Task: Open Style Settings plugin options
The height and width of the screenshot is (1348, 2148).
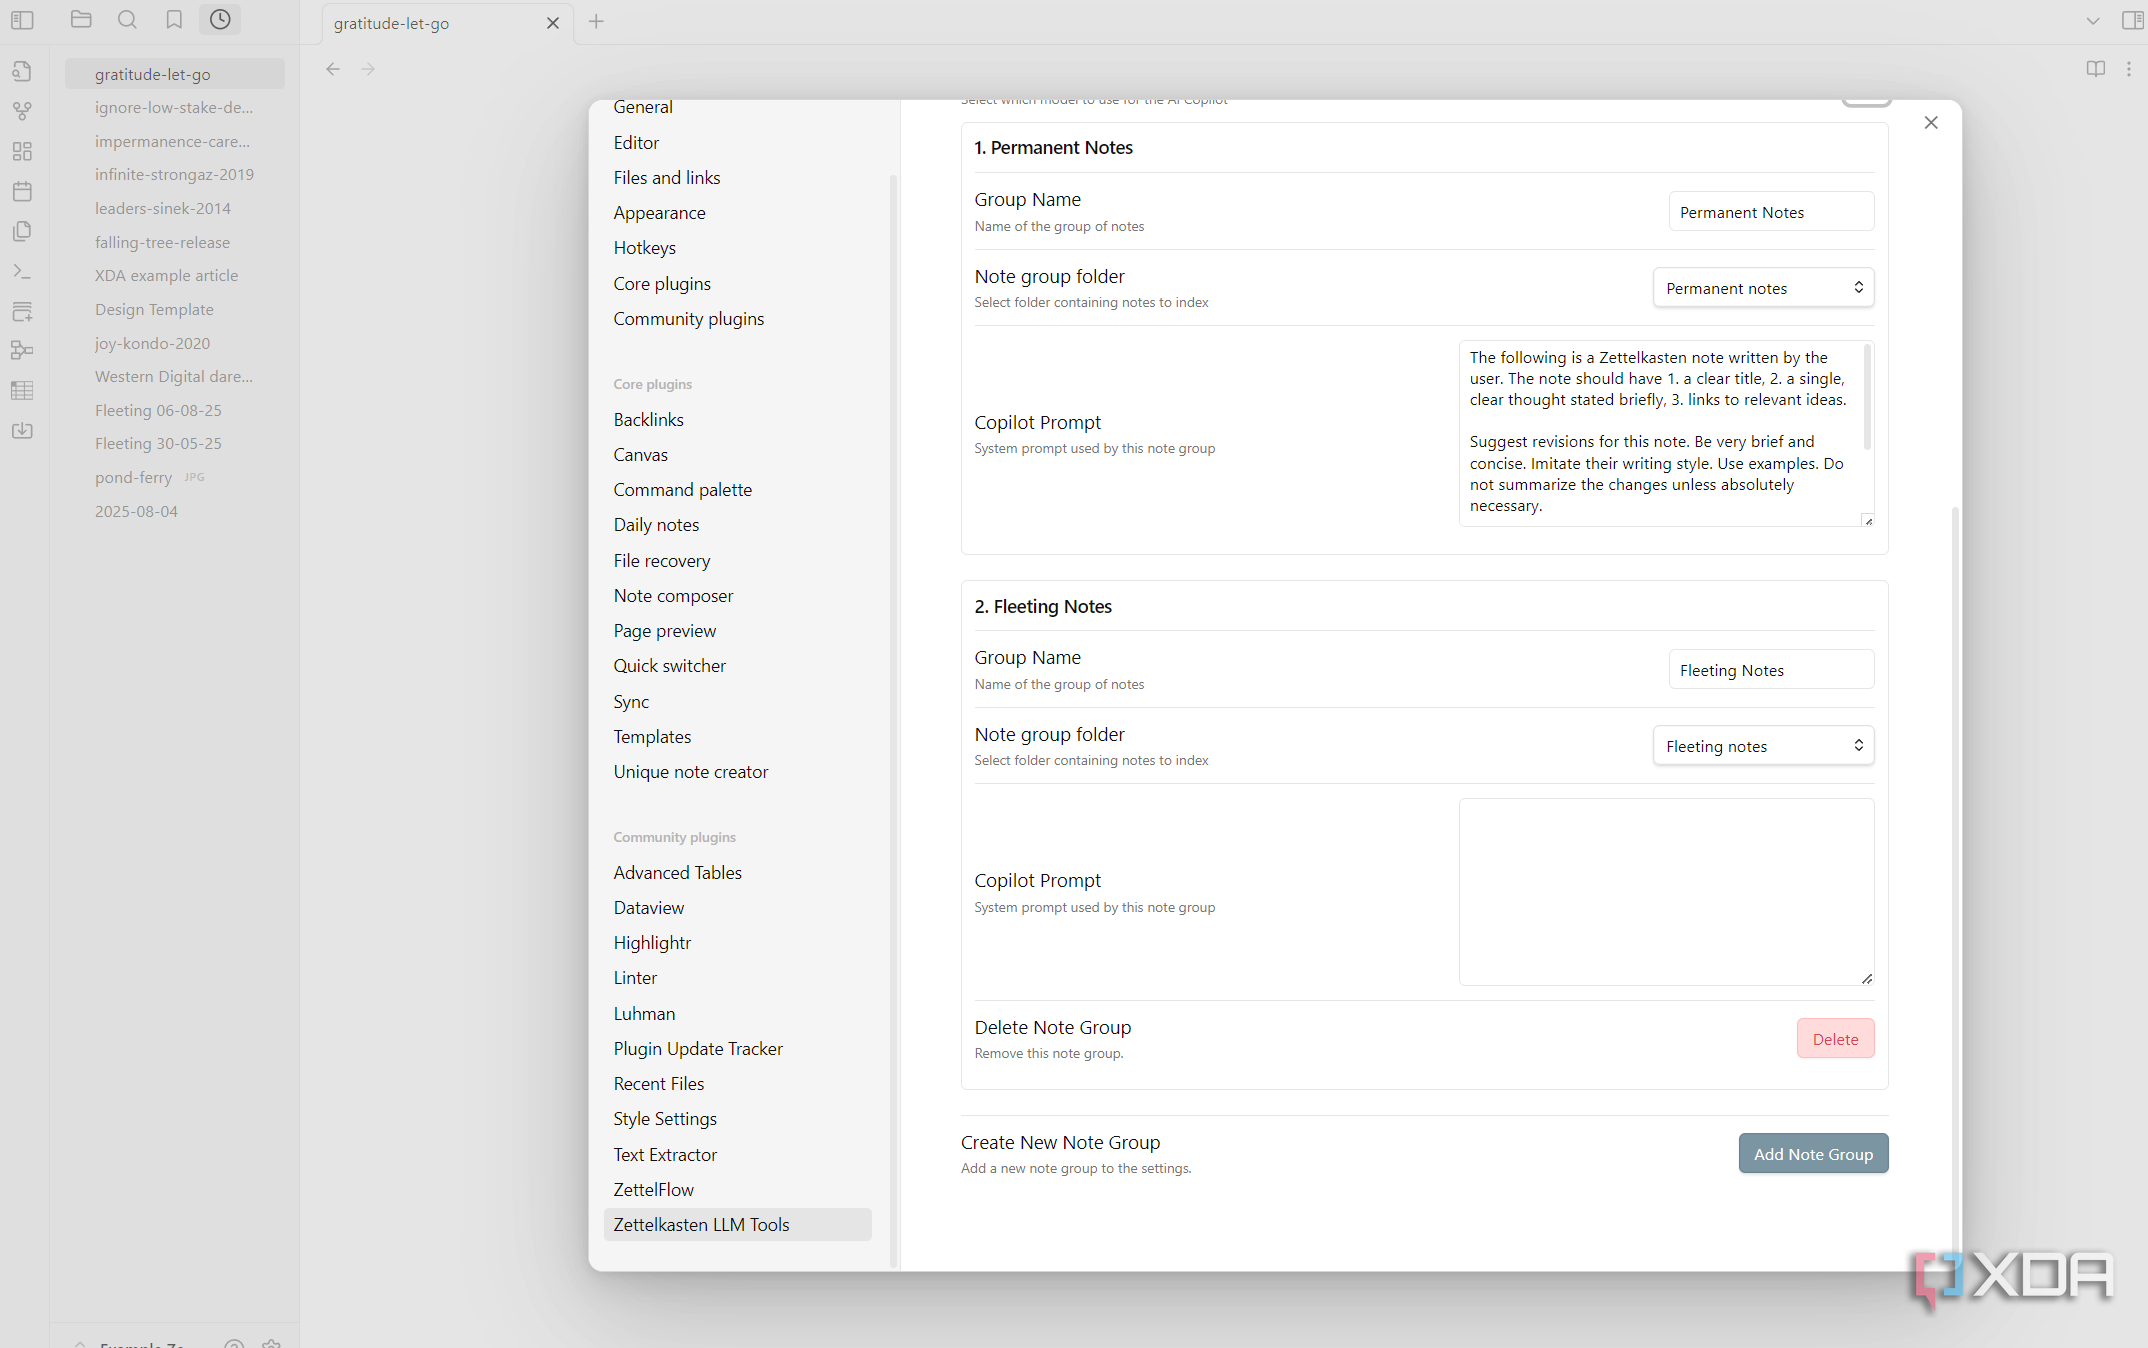Action: click(x=665, y=1118)
